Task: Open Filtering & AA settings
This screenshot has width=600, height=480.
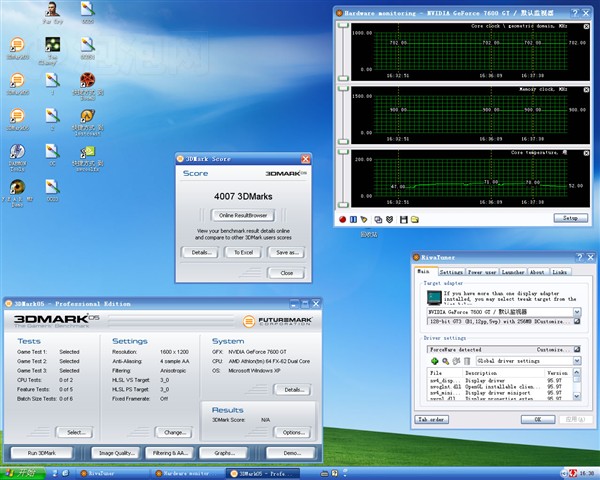Action: coord(170,453)
